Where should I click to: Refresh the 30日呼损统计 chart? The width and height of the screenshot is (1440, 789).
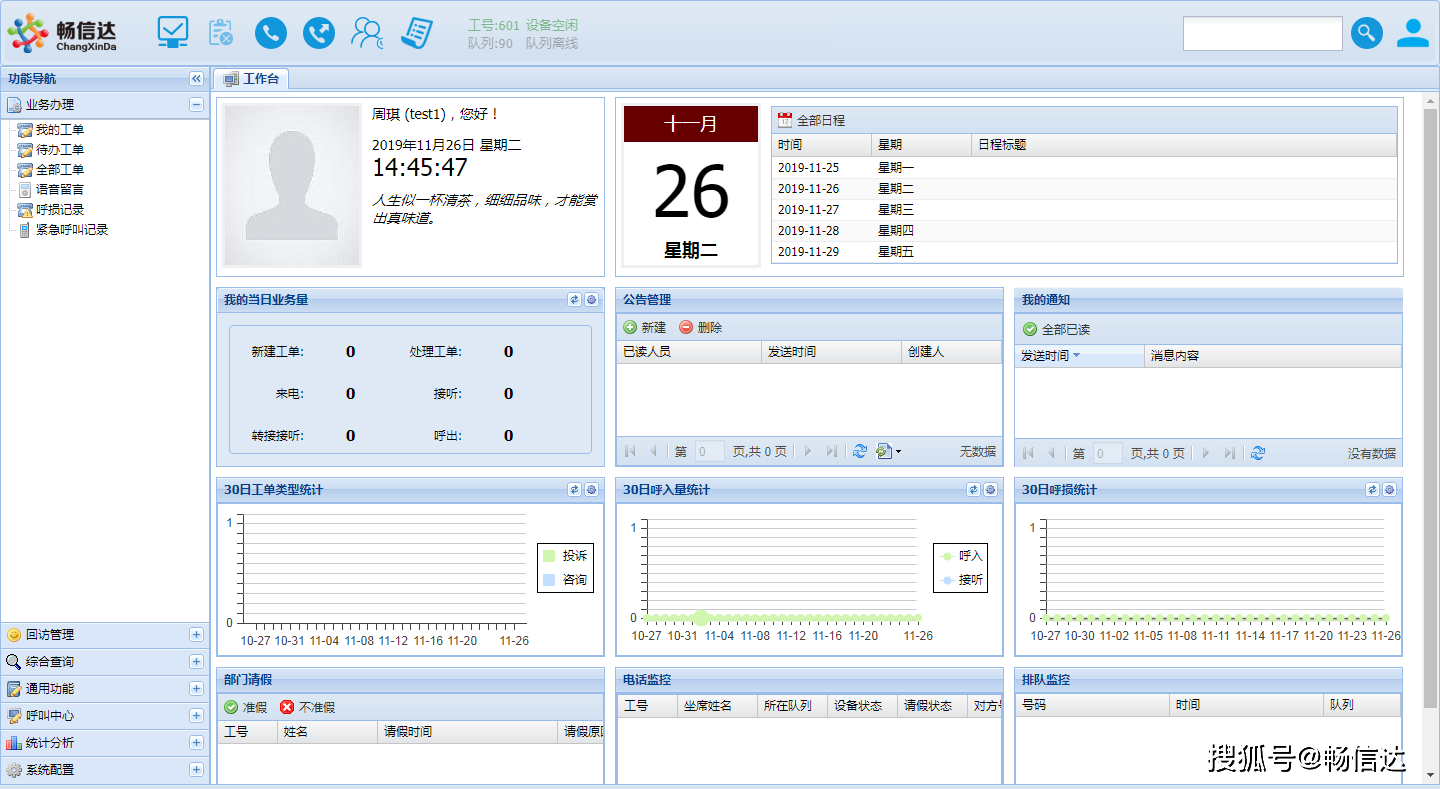coord(1372,490)
